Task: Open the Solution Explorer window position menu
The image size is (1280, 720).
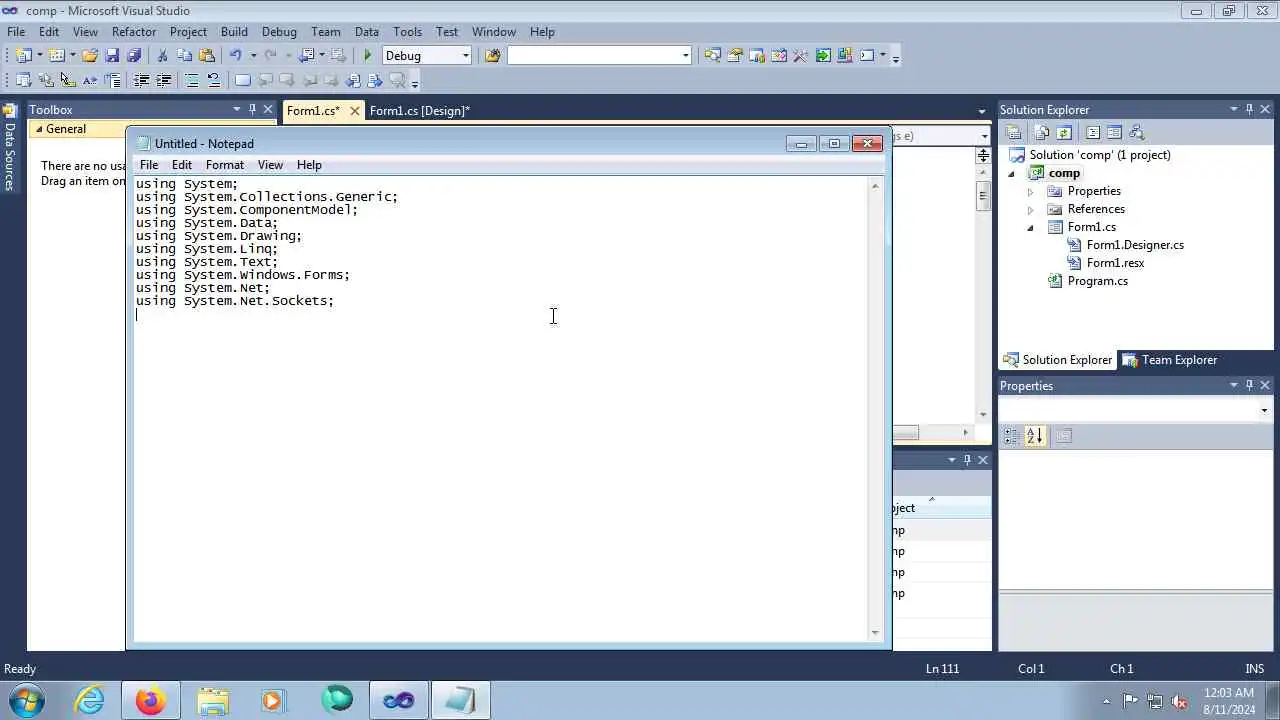Action: [1234, 109]
